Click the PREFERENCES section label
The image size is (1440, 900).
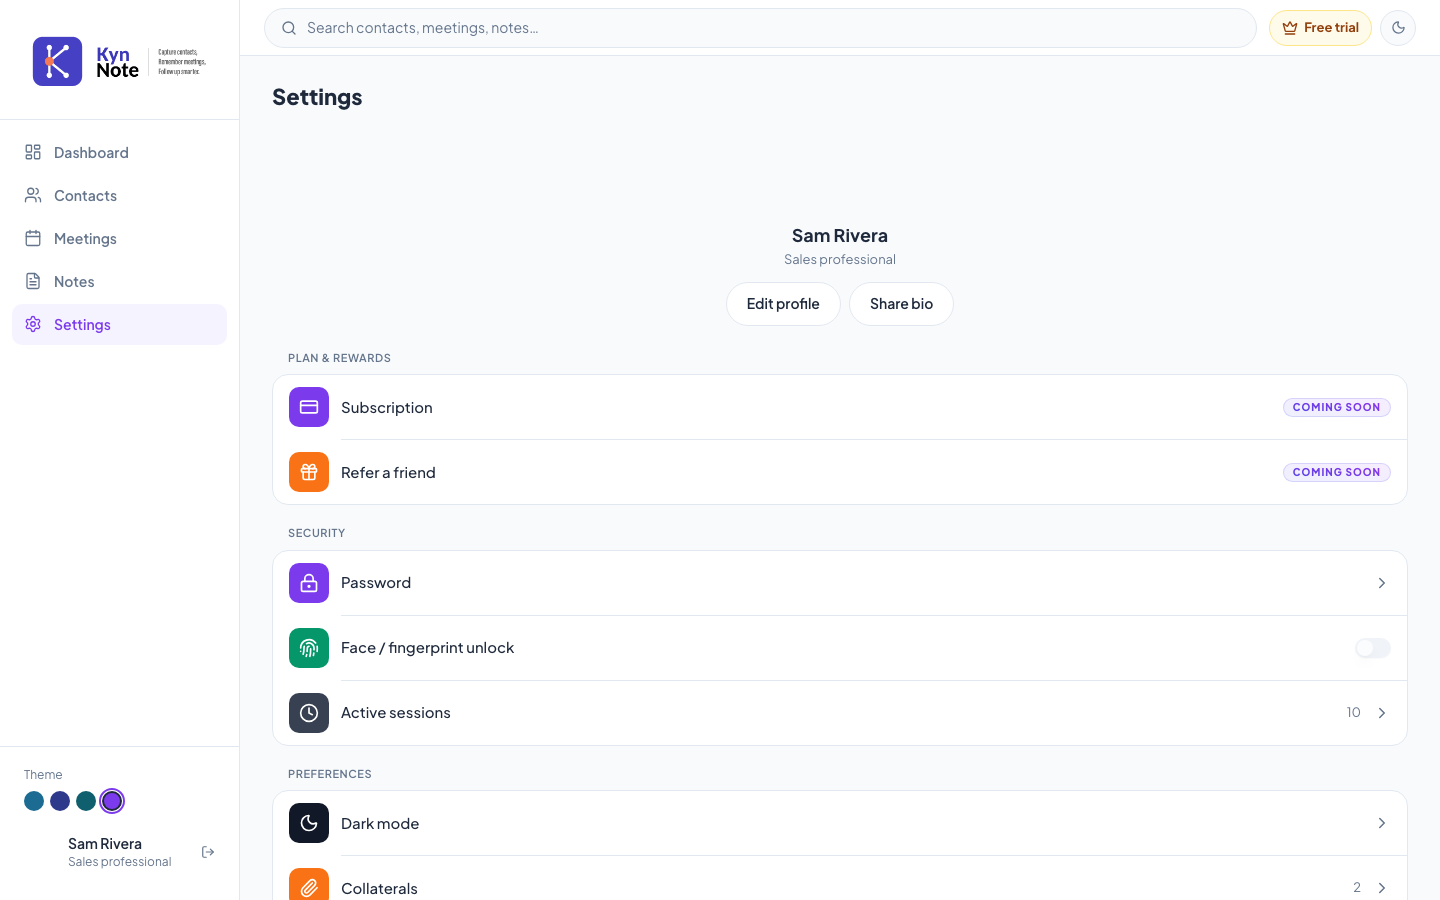tap(330, 774)
